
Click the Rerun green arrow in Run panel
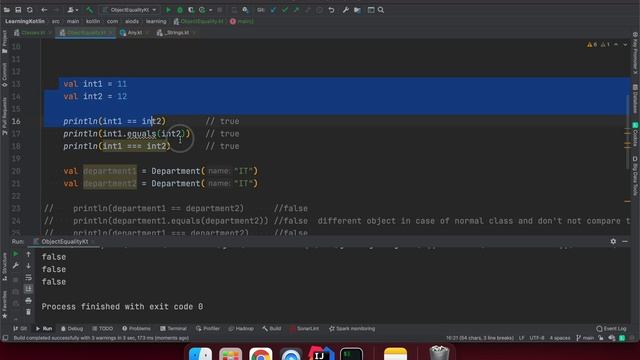16,254
